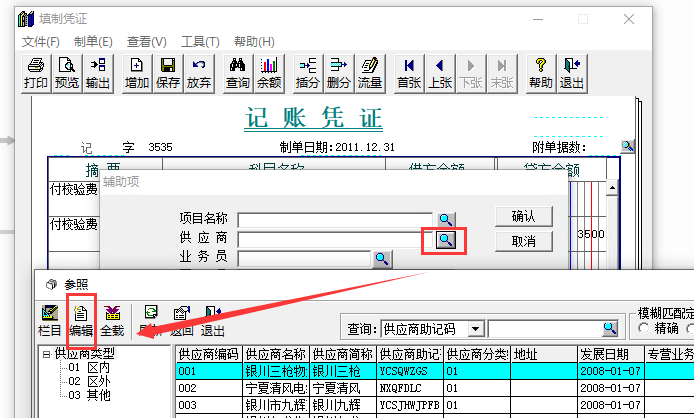Save voucher with 保存 icon
The width and height of the screenshot is (694, 418).
(168, 72)
